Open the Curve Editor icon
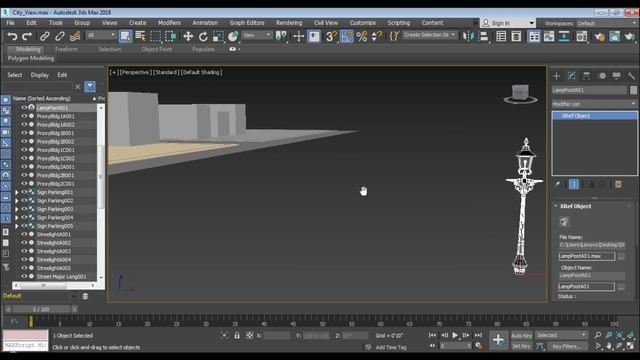The width and height of the screenshot is (640, 360). pyautogui.click(x=549, y=37)
